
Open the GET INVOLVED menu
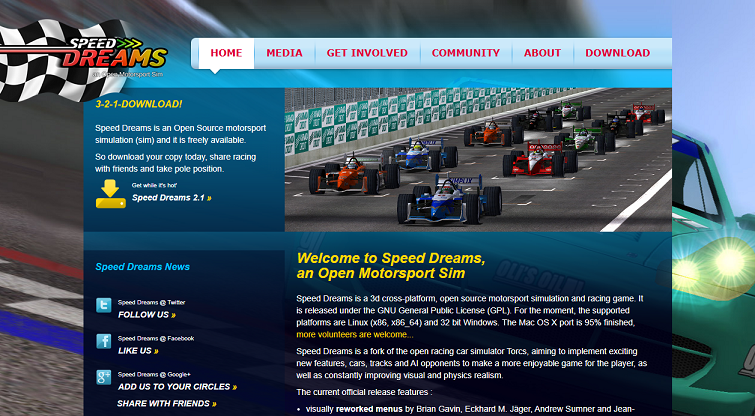click(367, 53)
